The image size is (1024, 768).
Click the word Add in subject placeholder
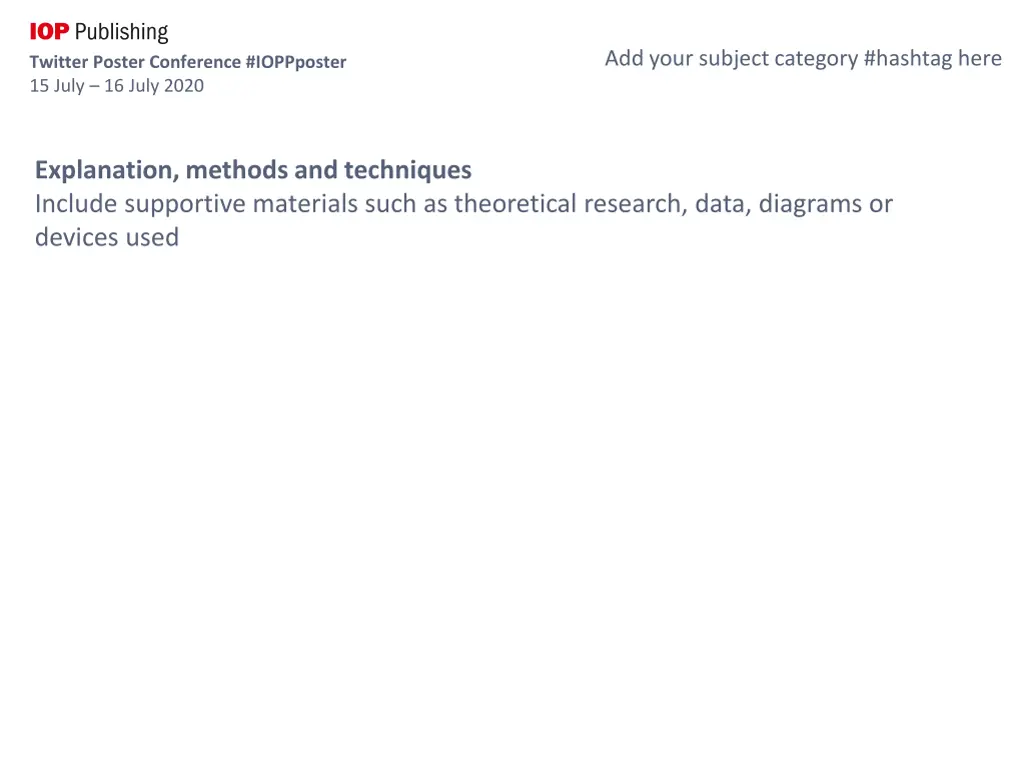click(x=624, y=58)
